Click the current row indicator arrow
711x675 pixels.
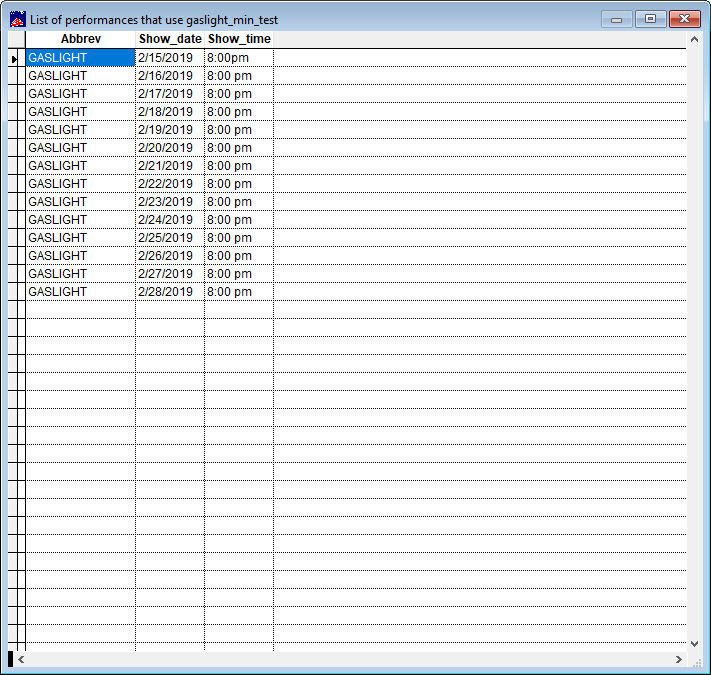point(15,59)
